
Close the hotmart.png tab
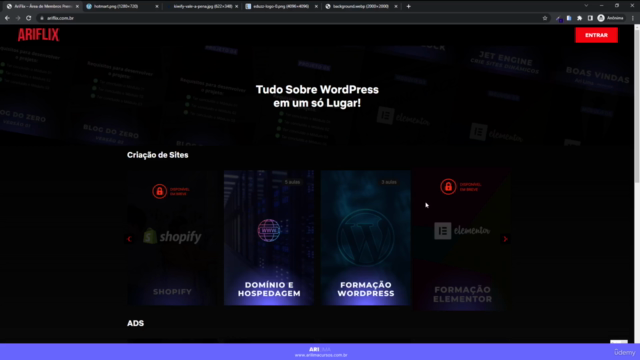coord(157,6)
